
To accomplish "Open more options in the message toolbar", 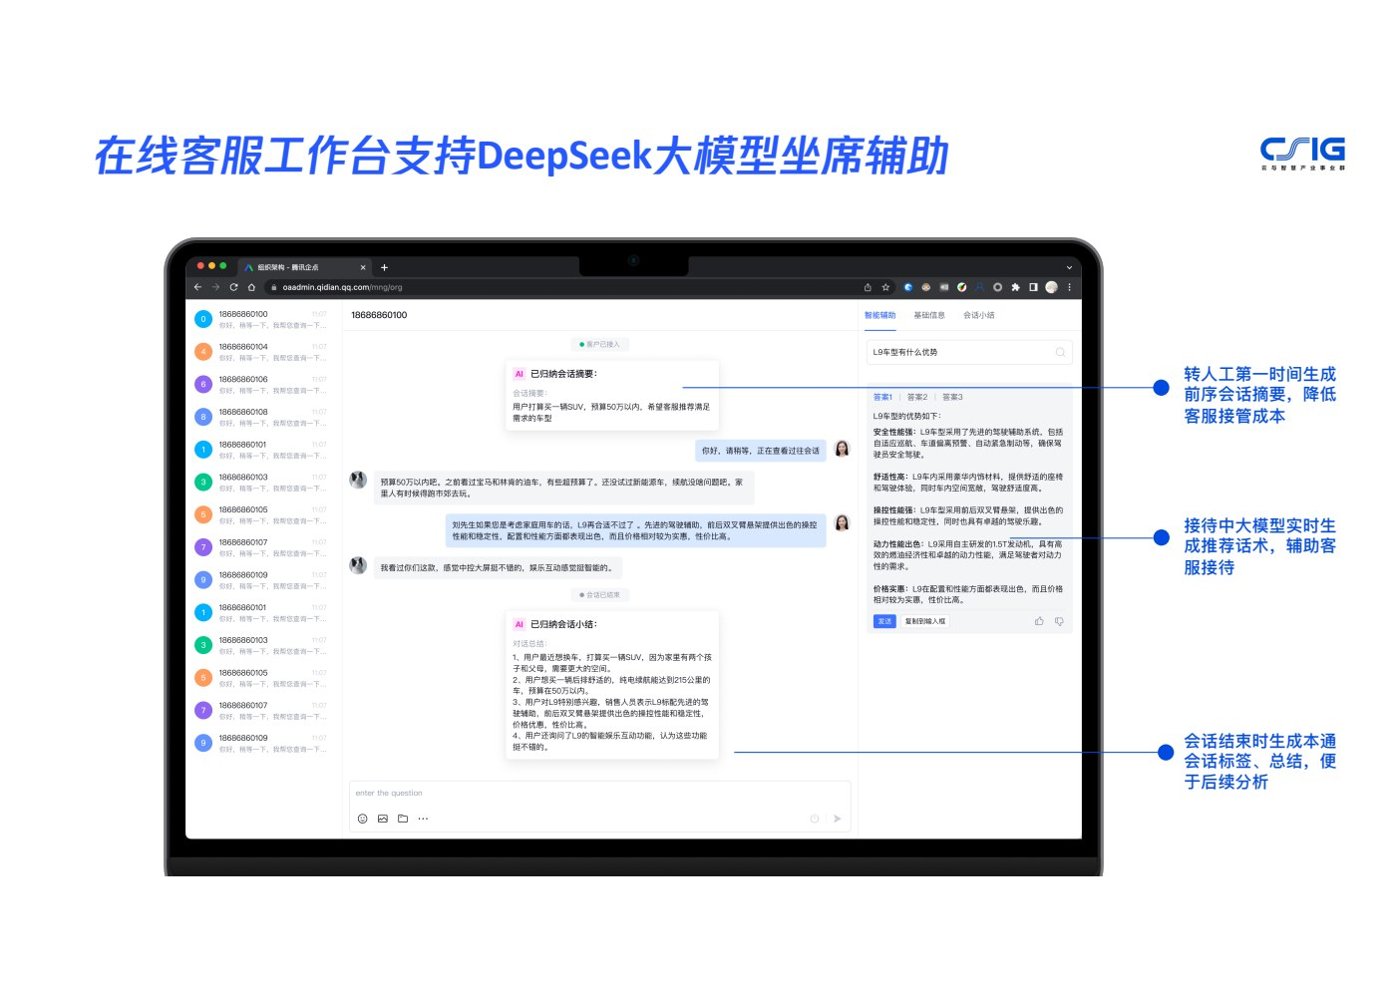I will (423, 819).
